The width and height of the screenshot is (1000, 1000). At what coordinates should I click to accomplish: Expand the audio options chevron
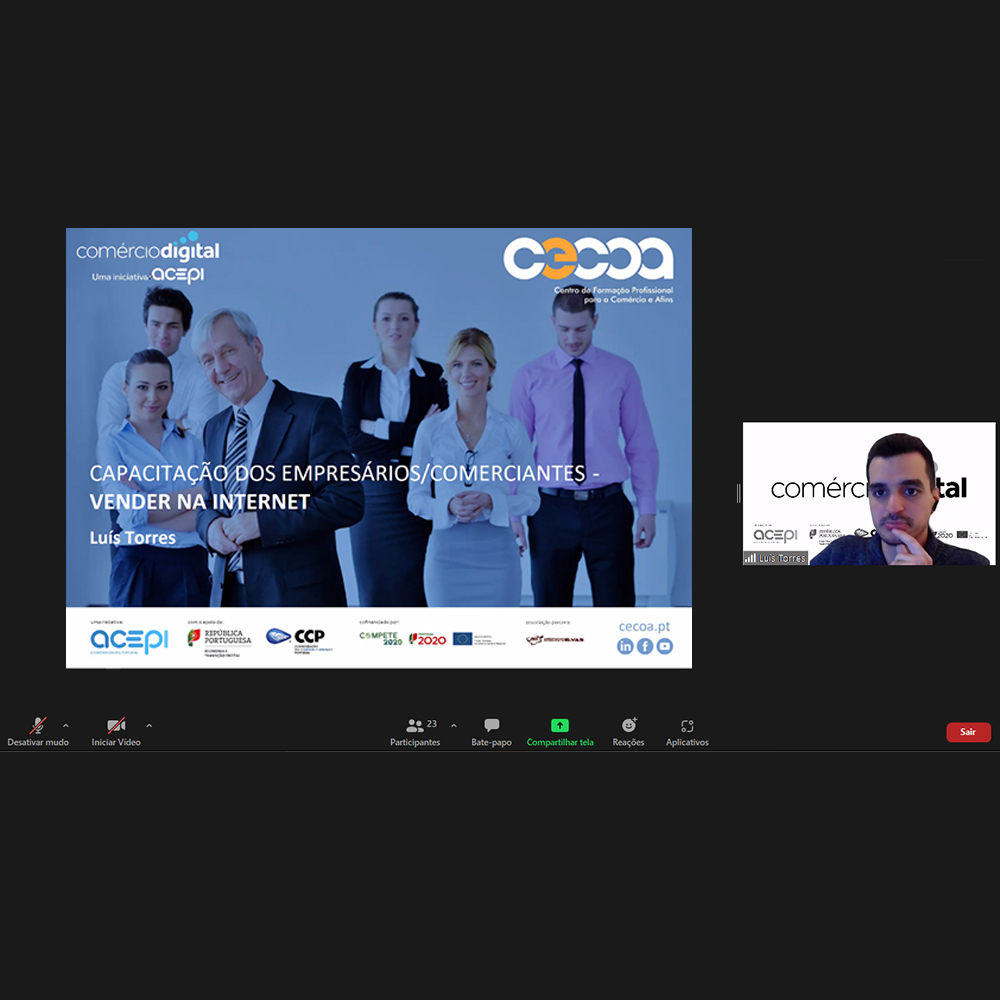point(66,726)
